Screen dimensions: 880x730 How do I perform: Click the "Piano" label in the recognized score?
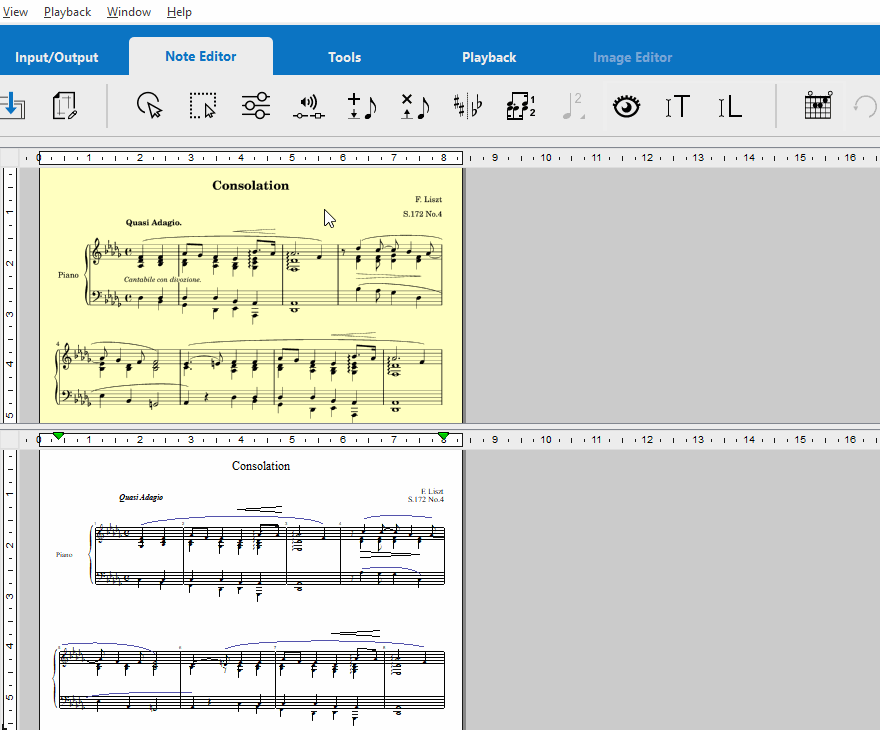[65, 554]
